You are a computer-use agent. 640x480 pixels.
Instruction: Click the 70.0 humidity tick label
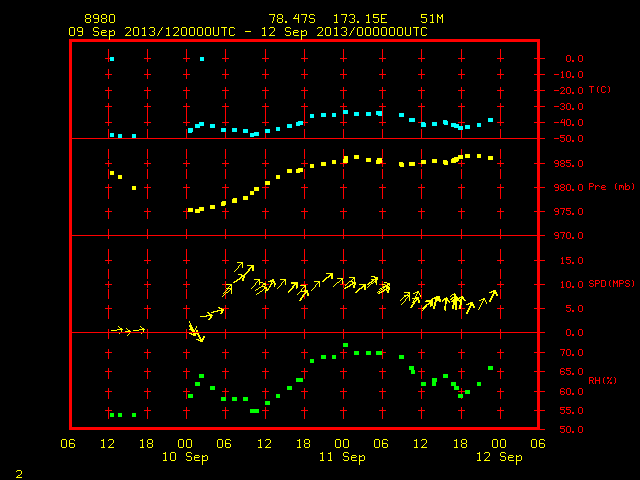pyautogui.click(x=572, y=353)
